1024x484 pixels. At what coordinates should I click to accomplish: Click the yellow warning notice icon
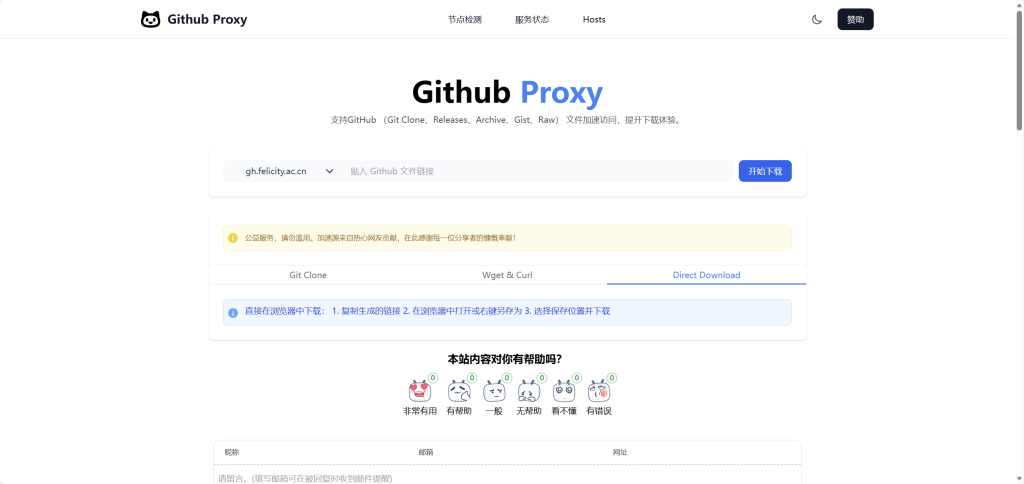pos(233,238)
